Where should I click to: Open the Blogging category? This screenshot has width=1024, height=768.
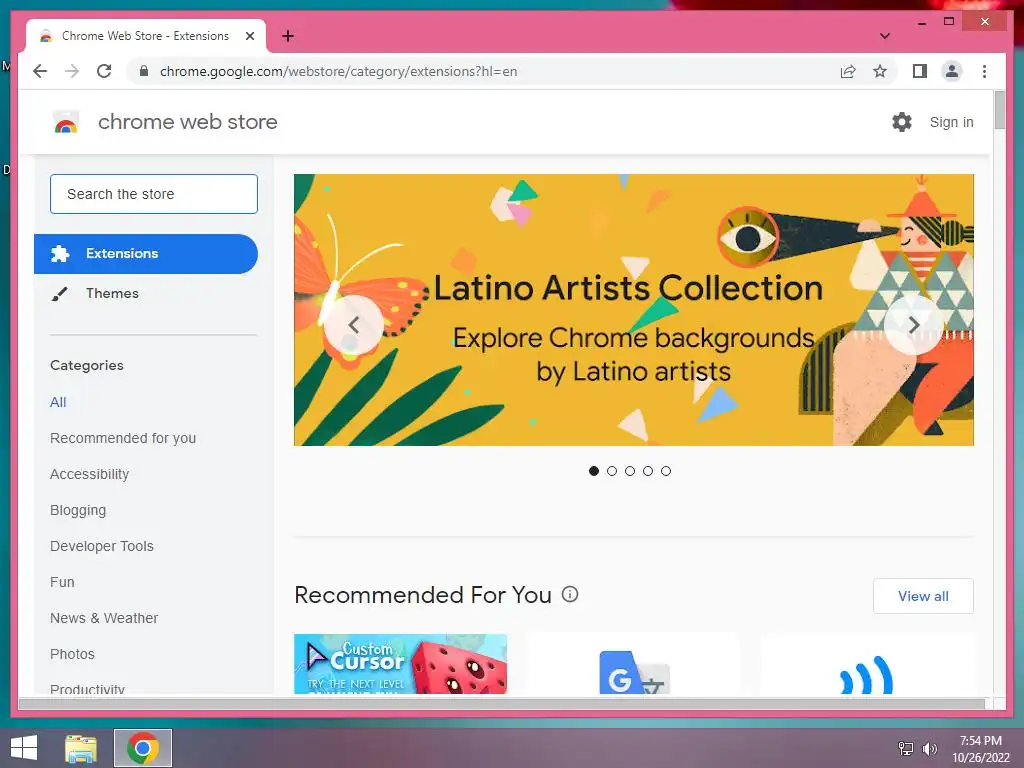(x=78, y=510)
